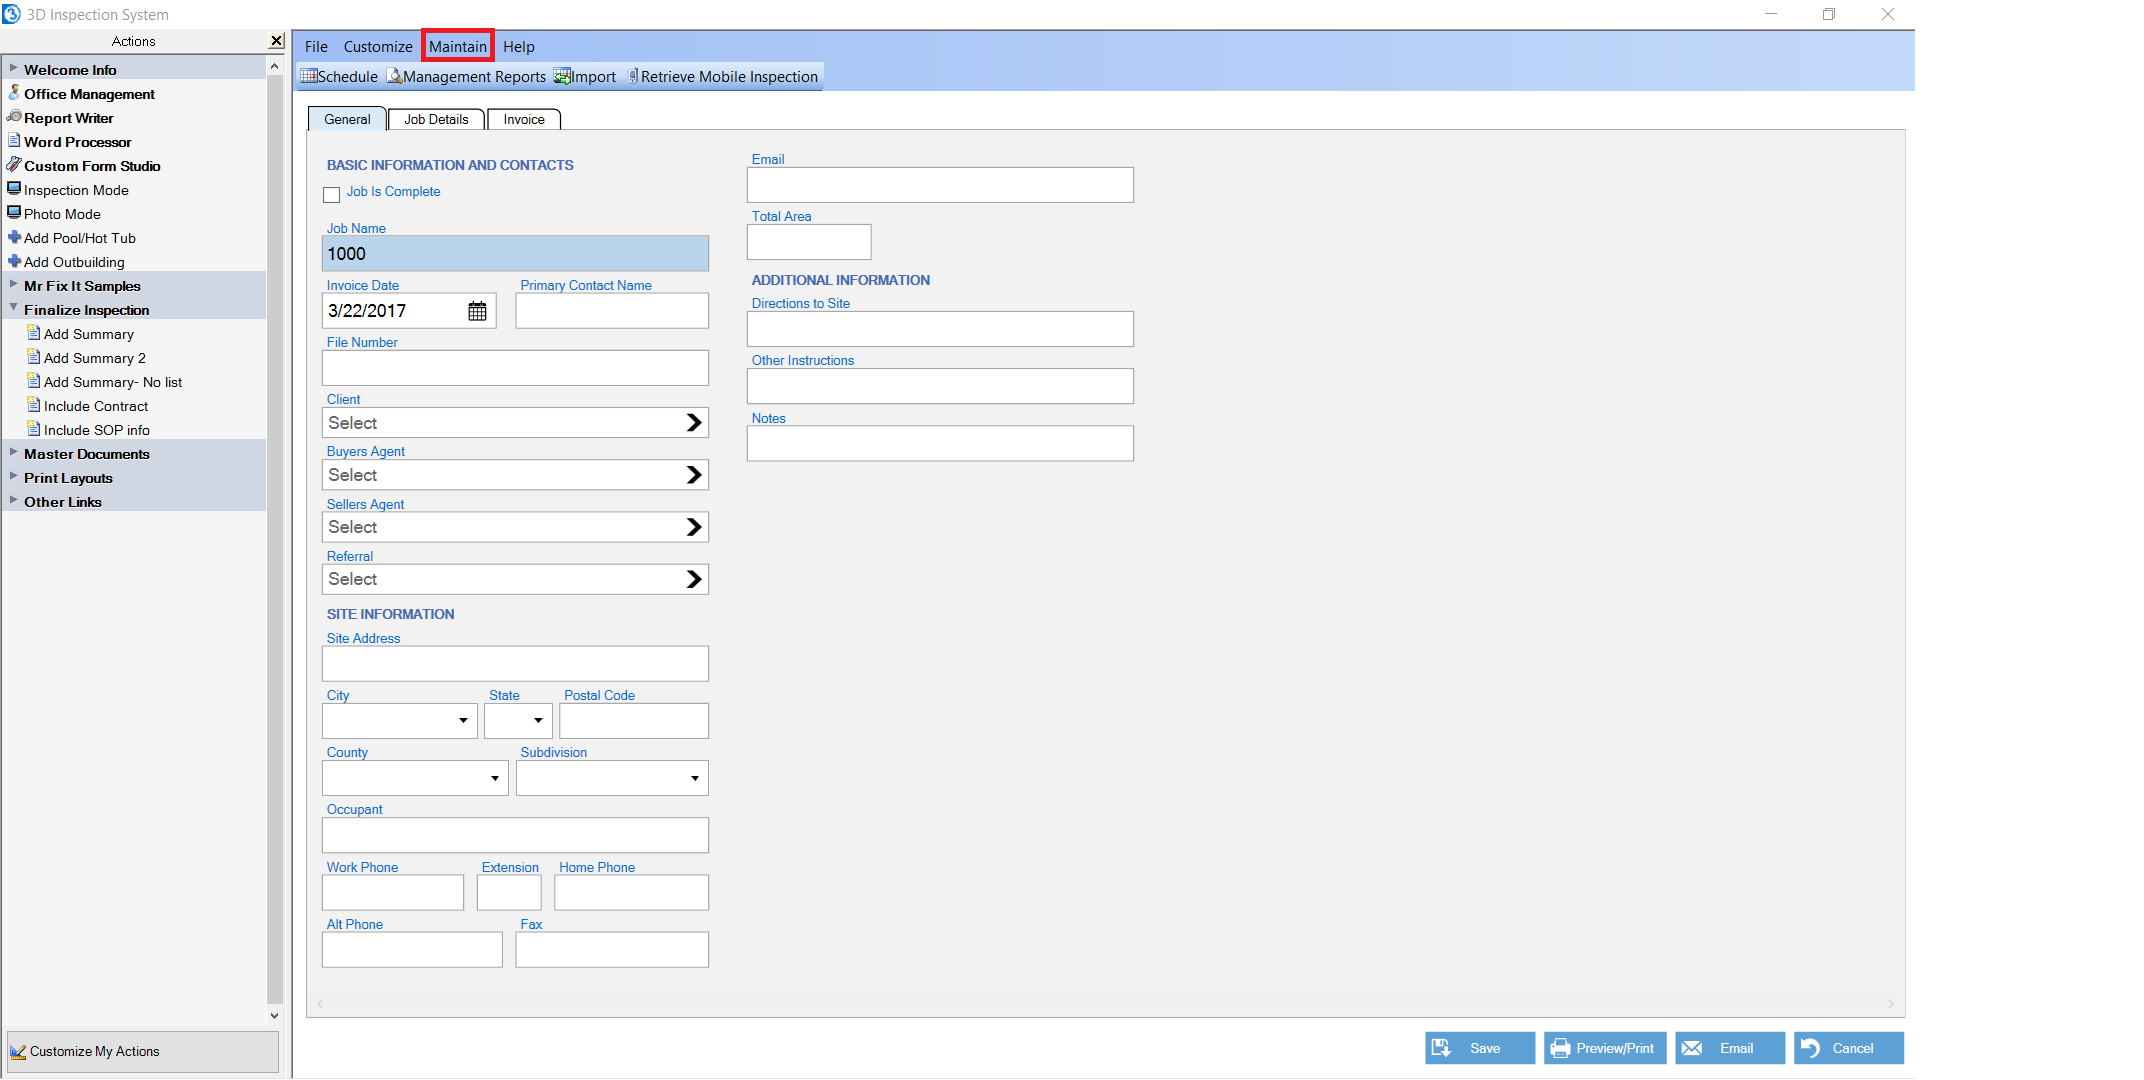Click the Work Phone field
This screenshot has width=2144, height=1080.
393,893
